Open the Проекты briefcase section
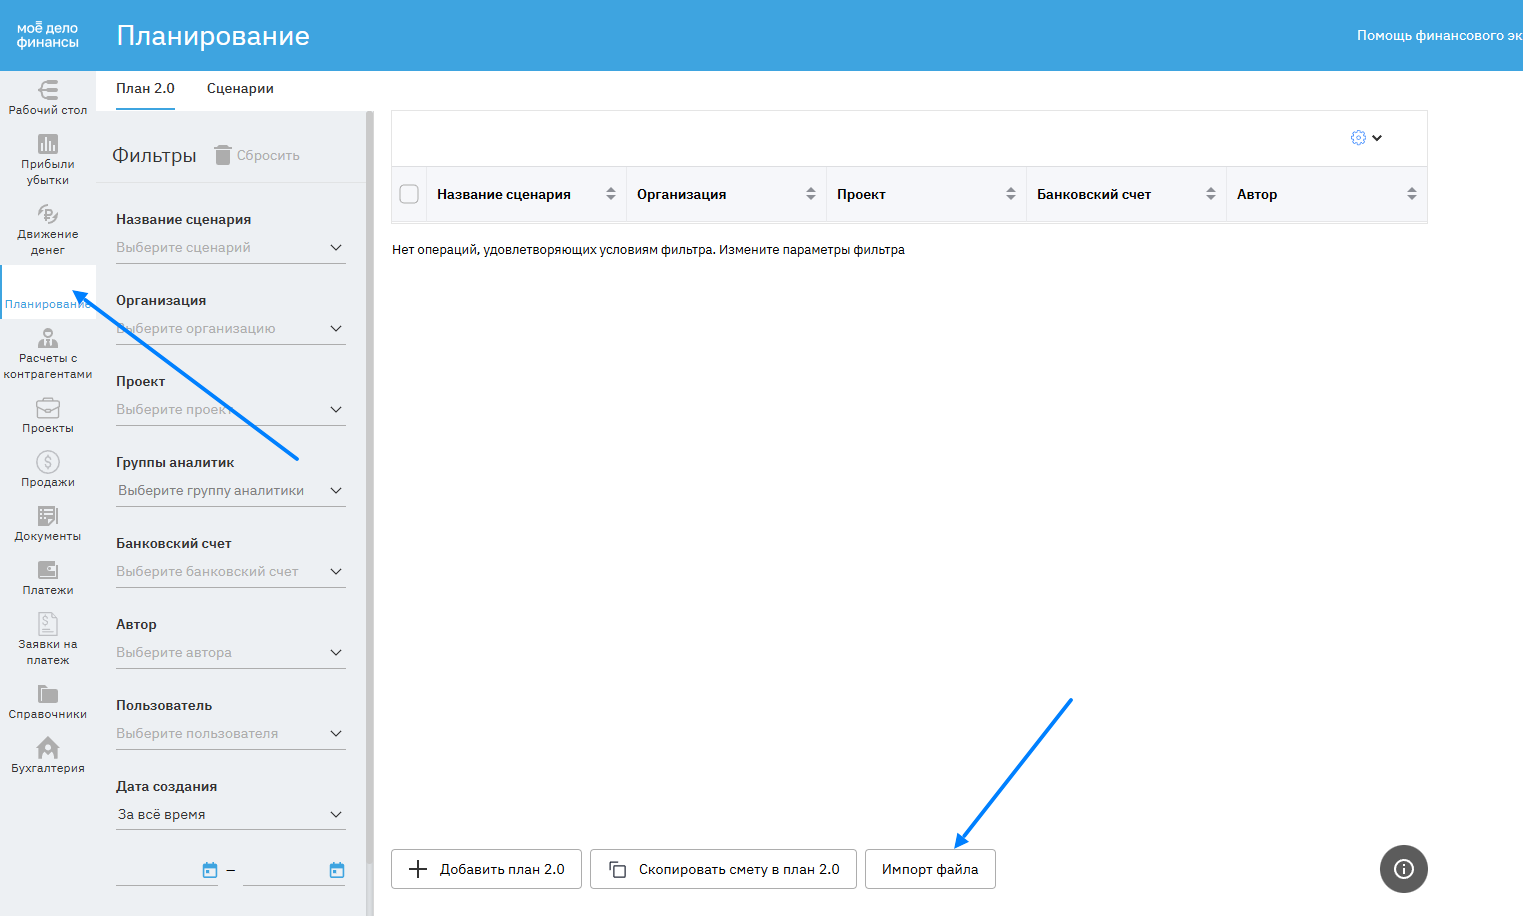 [x=48, y=416]
